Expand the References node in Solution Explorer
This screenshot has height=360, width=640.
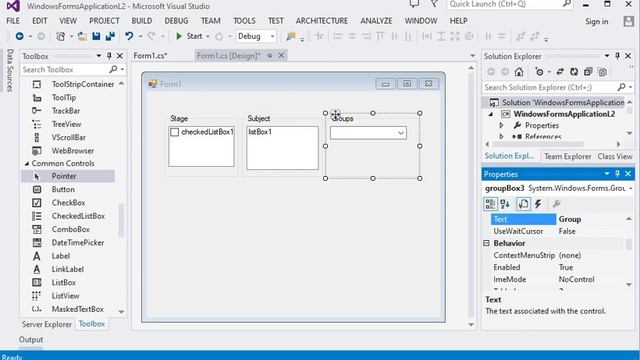click(x=502, y=137)
